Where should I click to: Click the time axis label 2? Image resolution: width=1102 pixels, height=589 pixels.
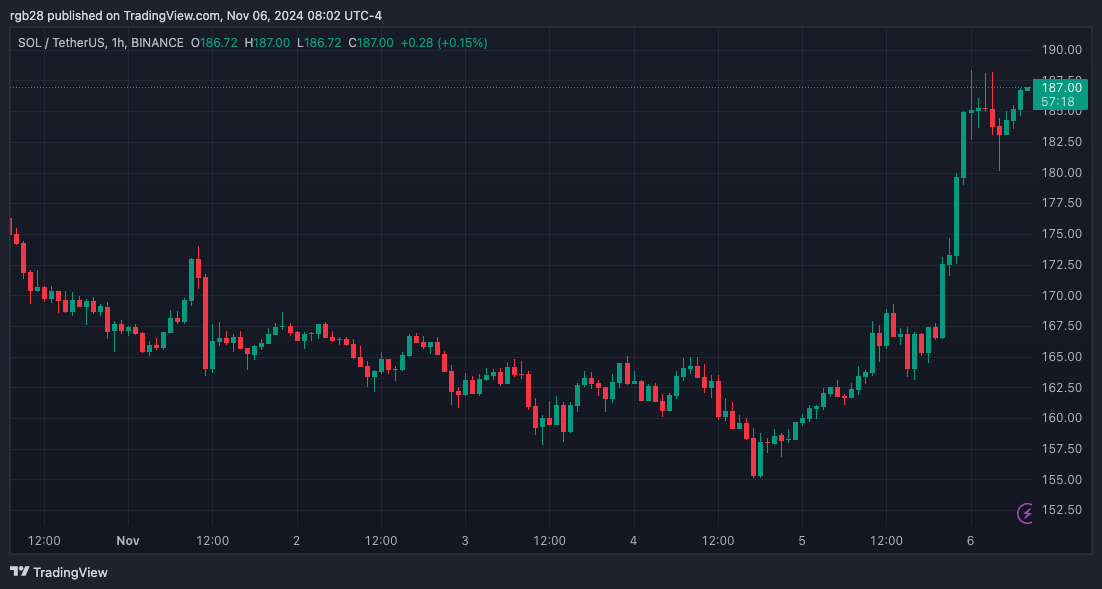pos(297,541)
